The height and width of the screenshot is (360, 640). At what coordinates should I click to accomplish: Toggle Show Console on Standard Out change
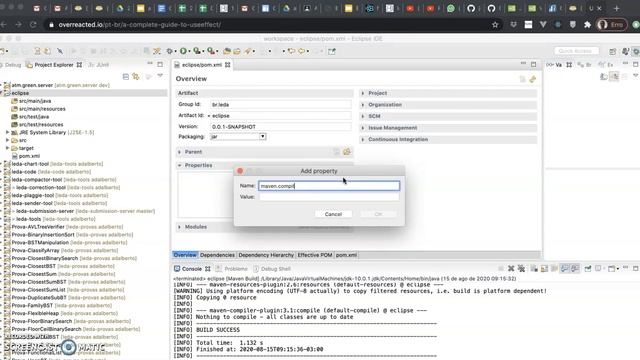click(x=564, y=268)
